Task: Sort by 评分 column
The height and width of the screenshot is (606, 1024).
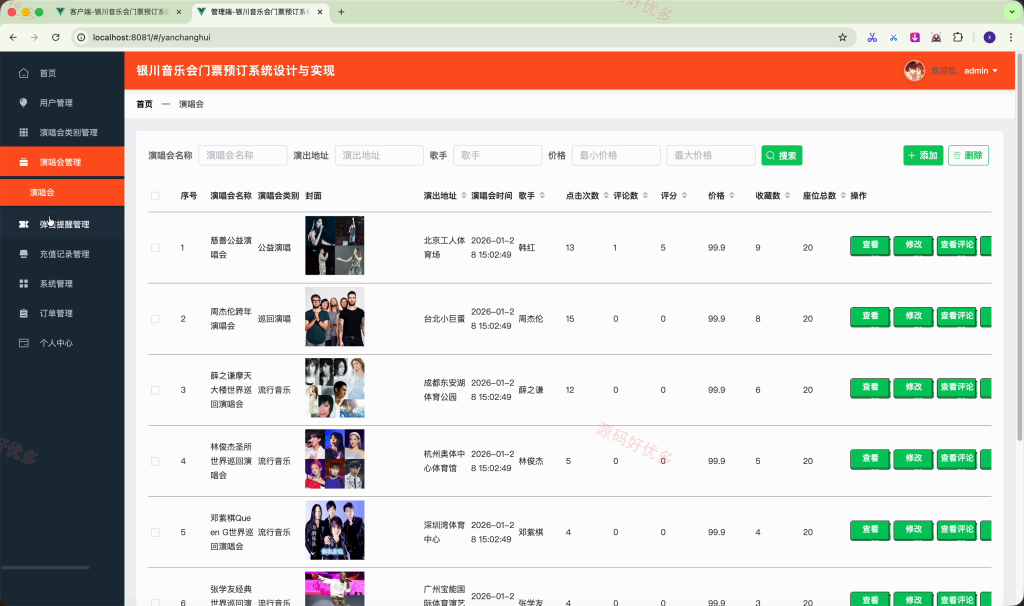Action: pos(684,195)
